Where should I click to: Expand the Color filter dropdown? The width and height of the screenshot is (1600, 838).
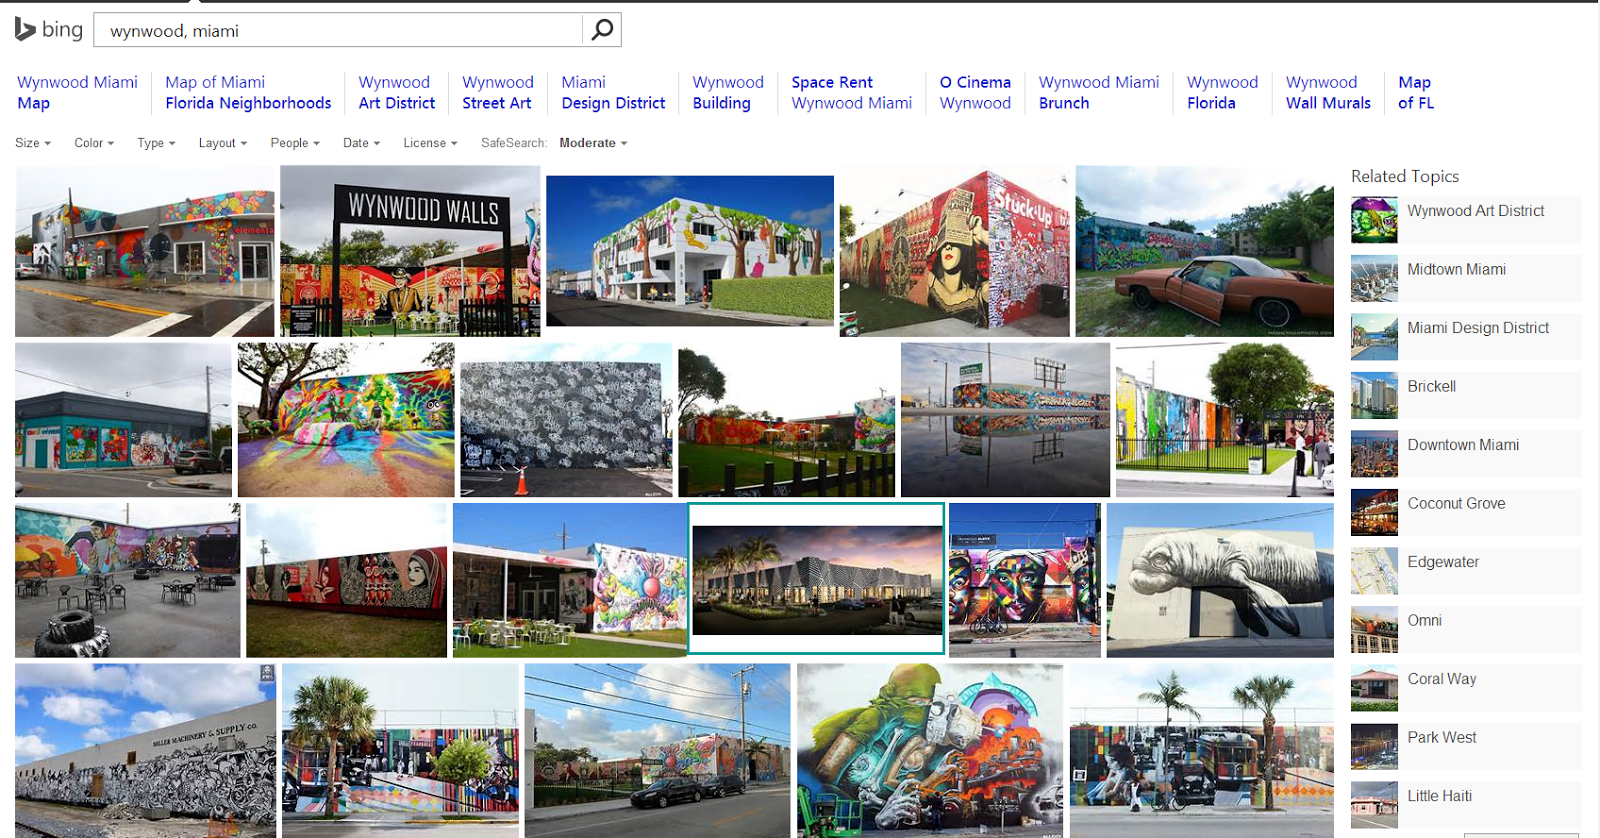click(94, 143)
